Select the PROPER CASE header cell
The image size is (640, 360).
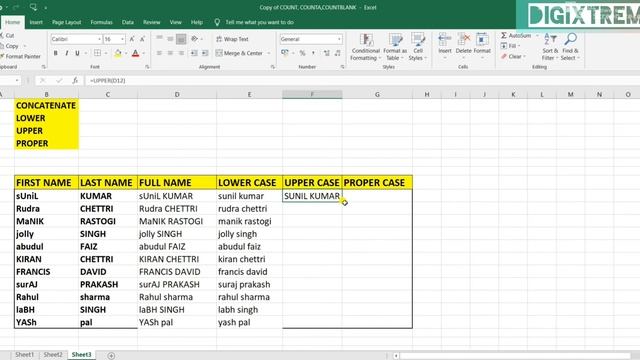click(377, 183)
